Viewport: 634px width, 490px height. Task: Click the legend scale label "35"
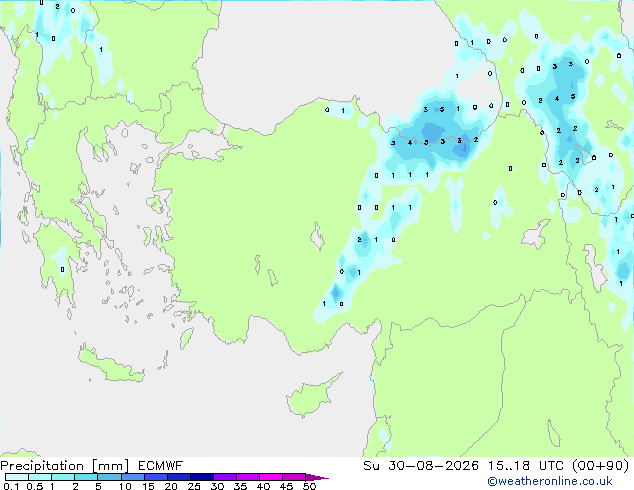[240, 486]
